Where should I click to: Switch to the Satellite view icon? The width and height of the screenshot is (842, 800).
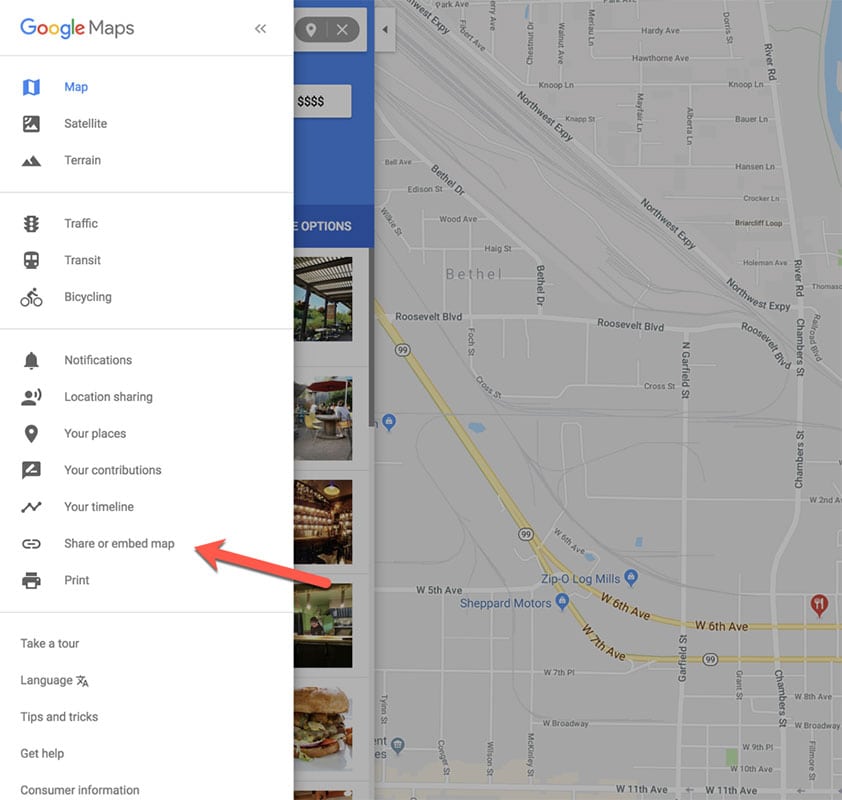pos(31,123)
